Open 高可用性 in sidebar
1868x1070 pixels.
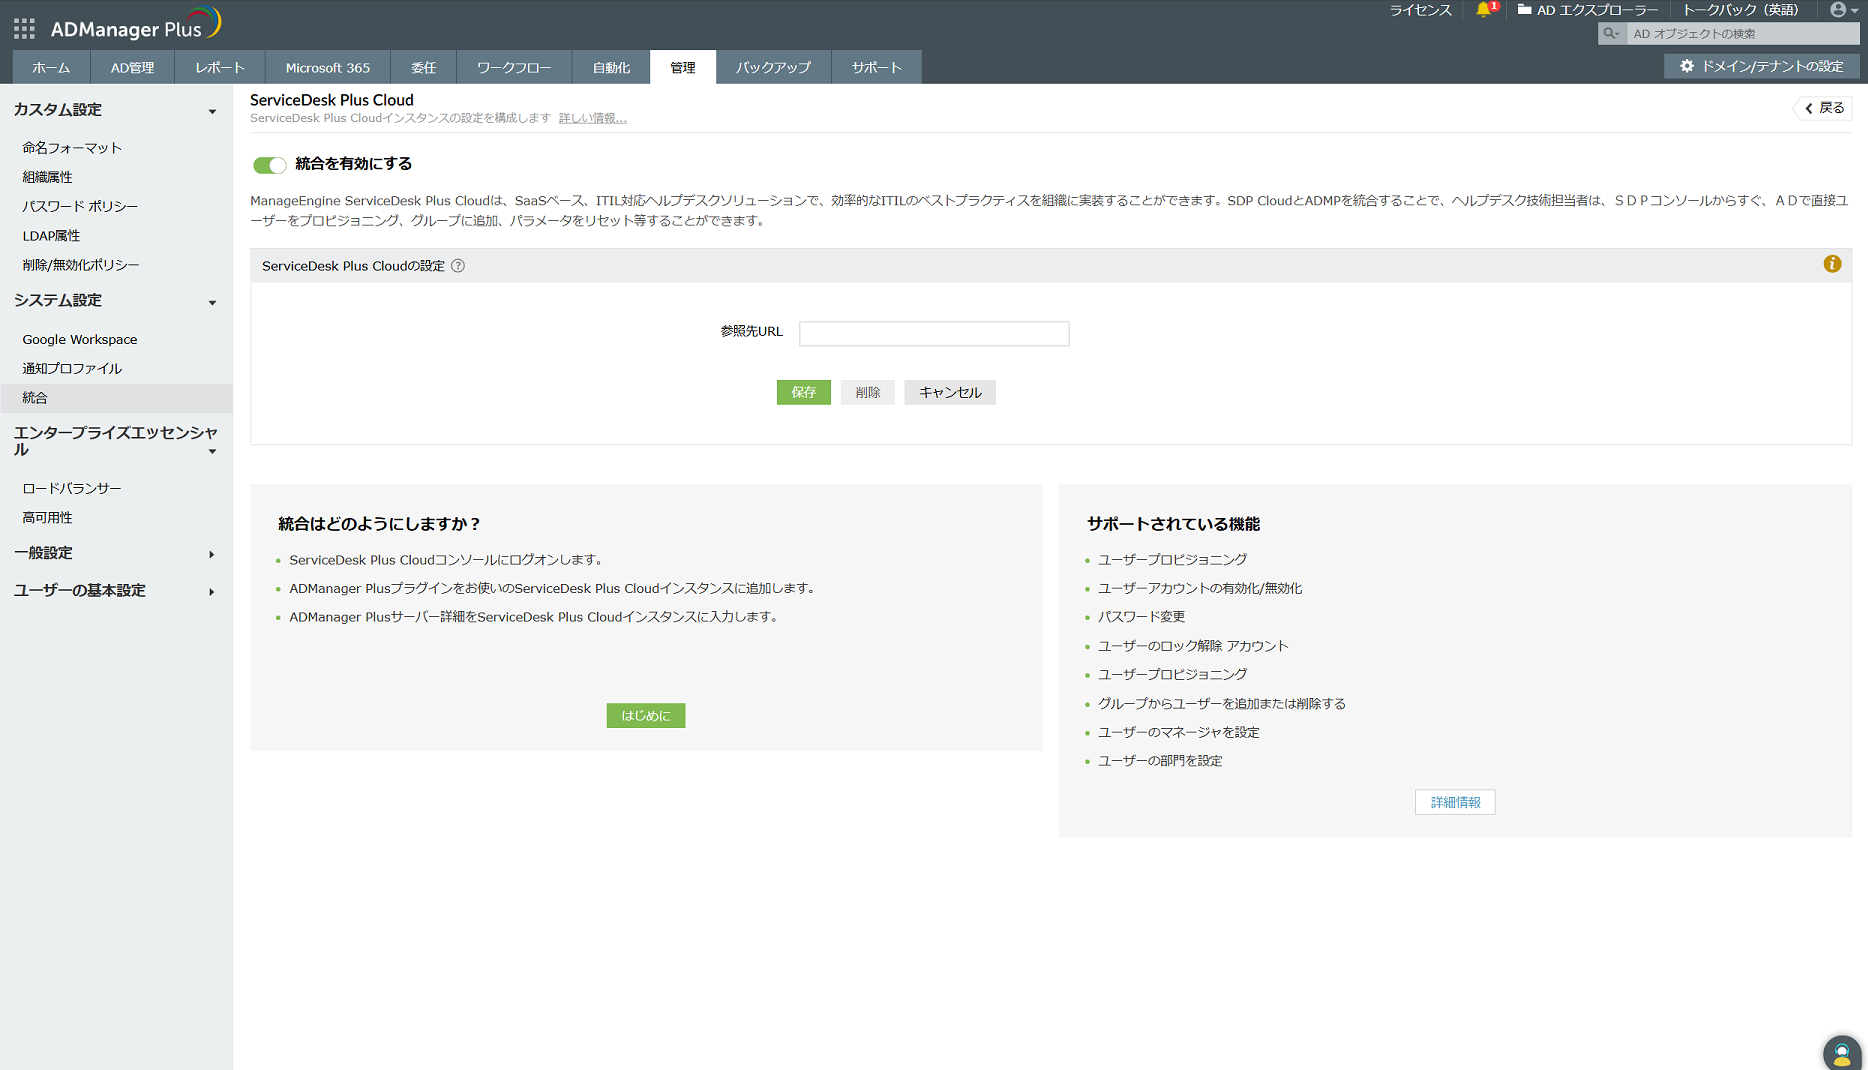47,518
